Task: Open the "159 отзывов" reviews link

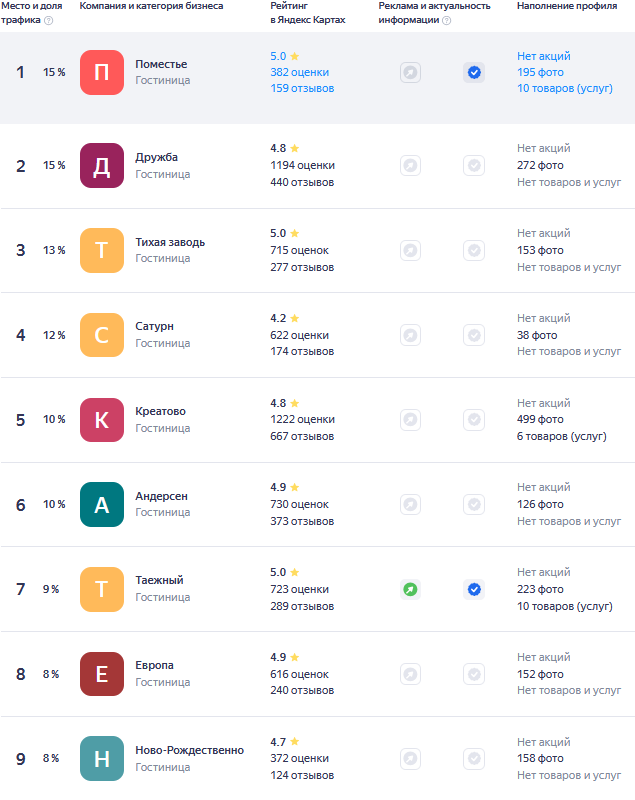Action: tap(302, 88)
